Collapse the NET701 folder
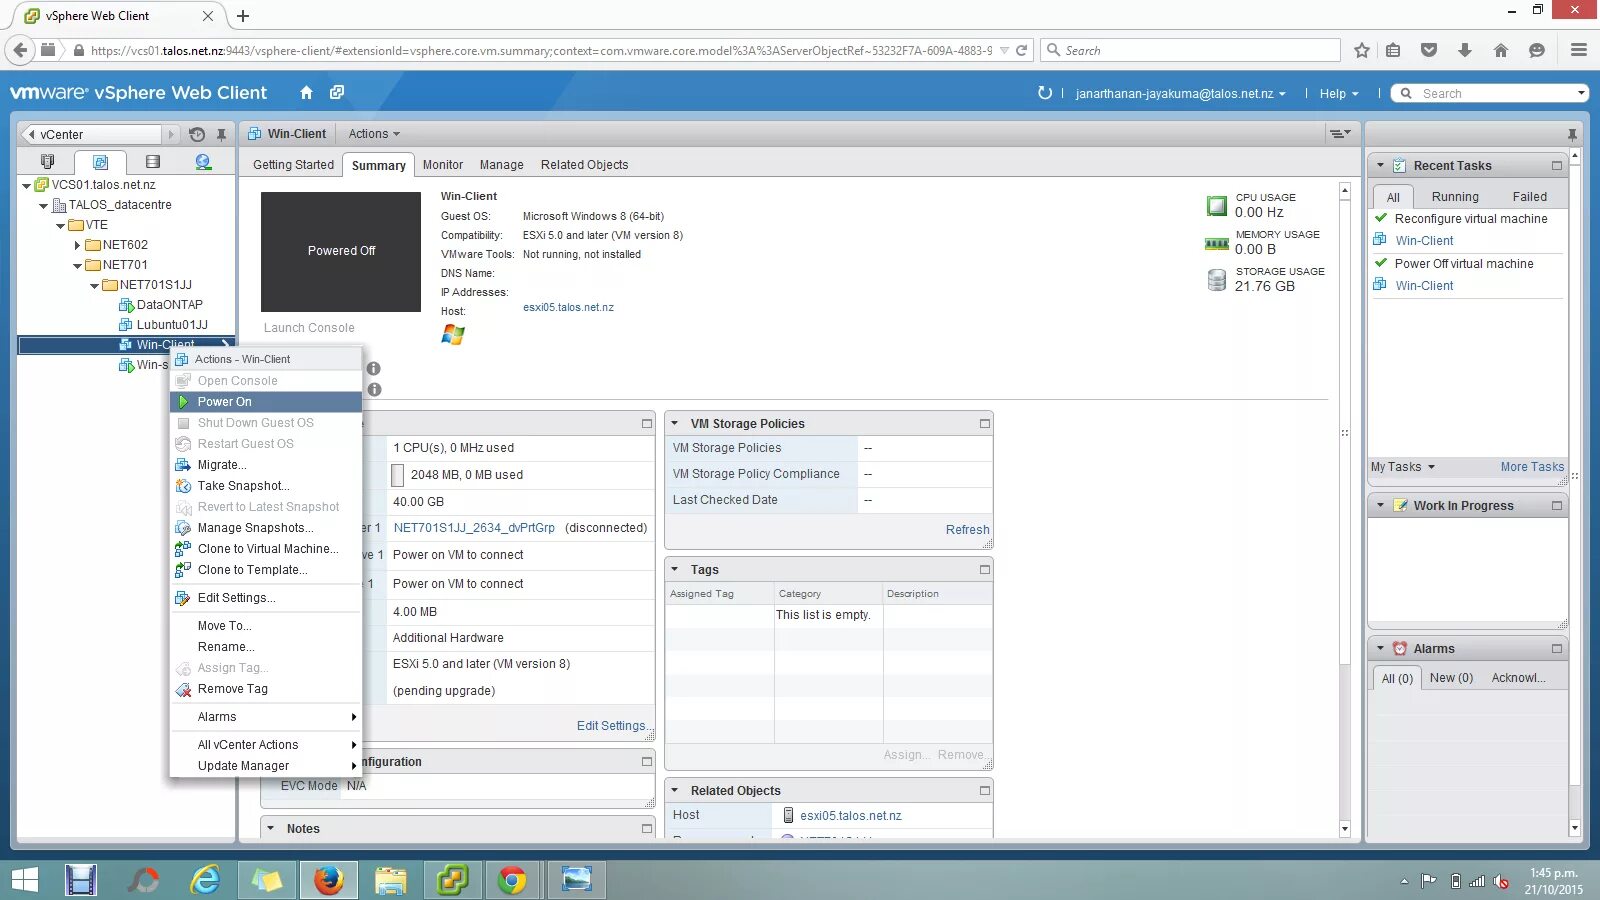The width and height of the screenshot is (1600, 900). tap(77, 266)
